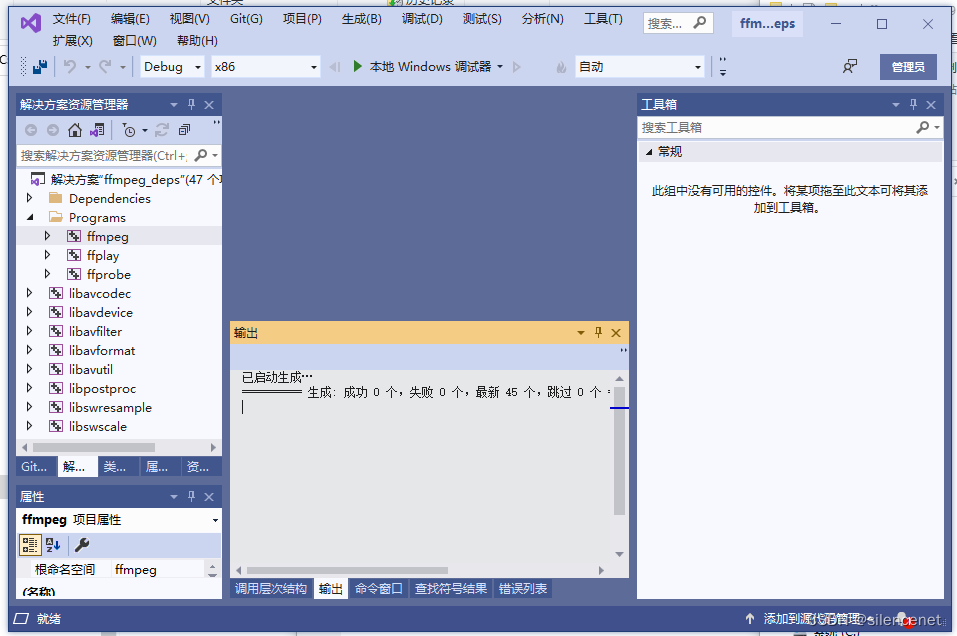Open the 调试(D) debug menu
957x636 pixels.
(422, 19)
